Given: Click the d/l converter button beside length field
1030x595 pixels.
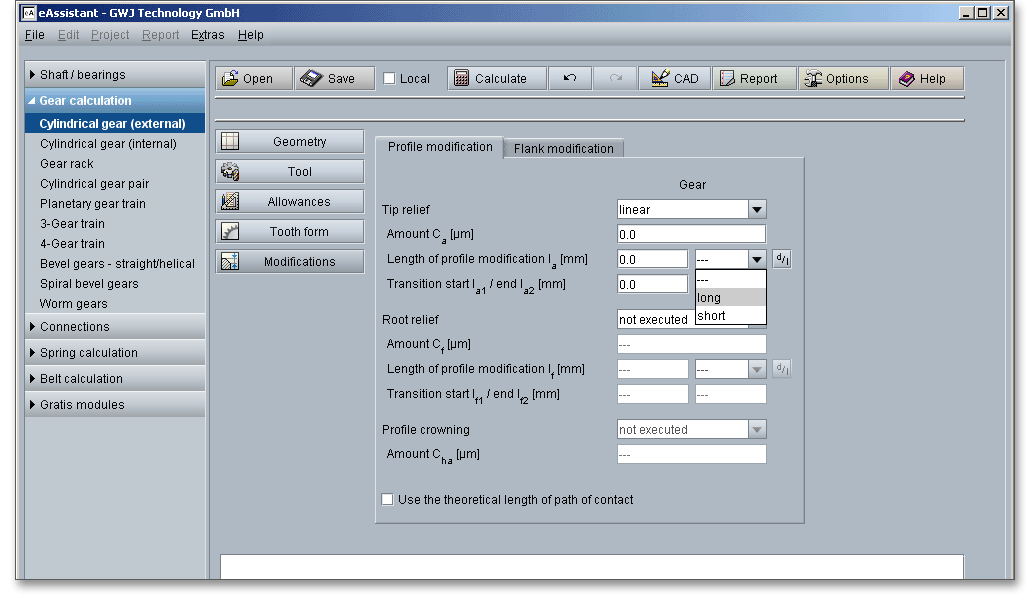Looking at the screenshot, I should tap(781, 259).
